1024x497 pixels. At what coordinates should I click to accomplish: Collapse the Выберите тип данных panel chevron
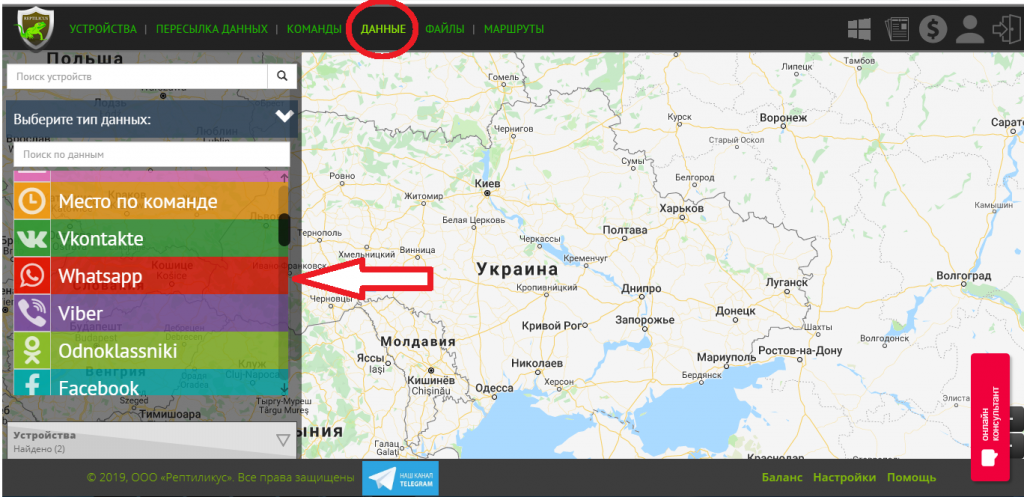pyautogui.click(x=285, y=117)
